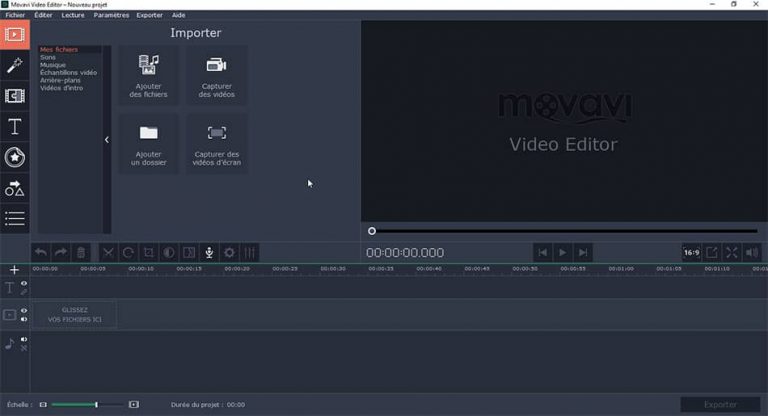Viewport: 768px width, 416px height.
Task: Click the Record audio microphone icon
Action: pyautogui.click(x=209, y=253)
